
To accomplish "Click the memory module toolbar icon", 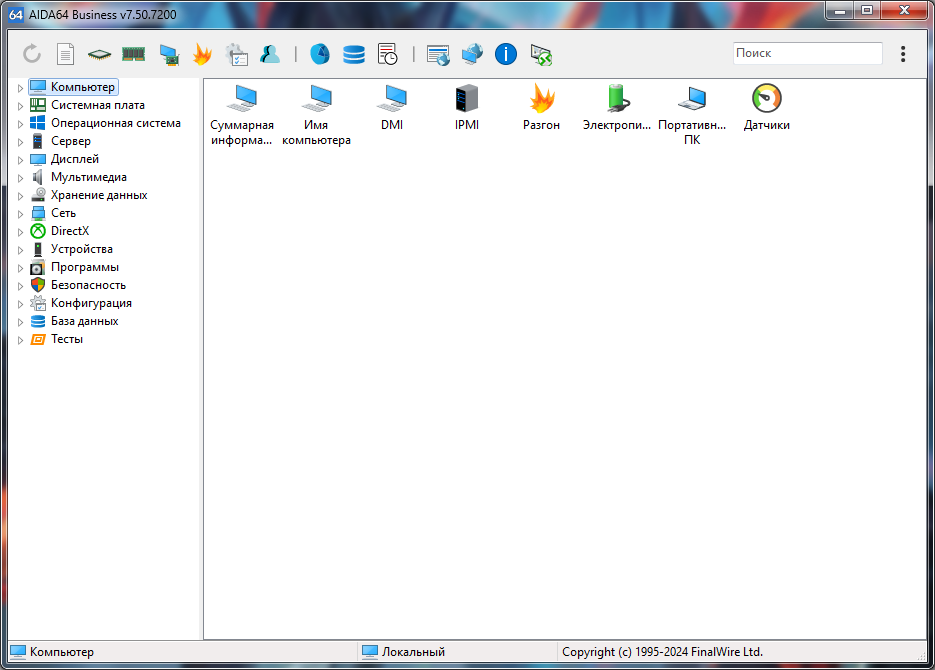I will click(134, 55).
